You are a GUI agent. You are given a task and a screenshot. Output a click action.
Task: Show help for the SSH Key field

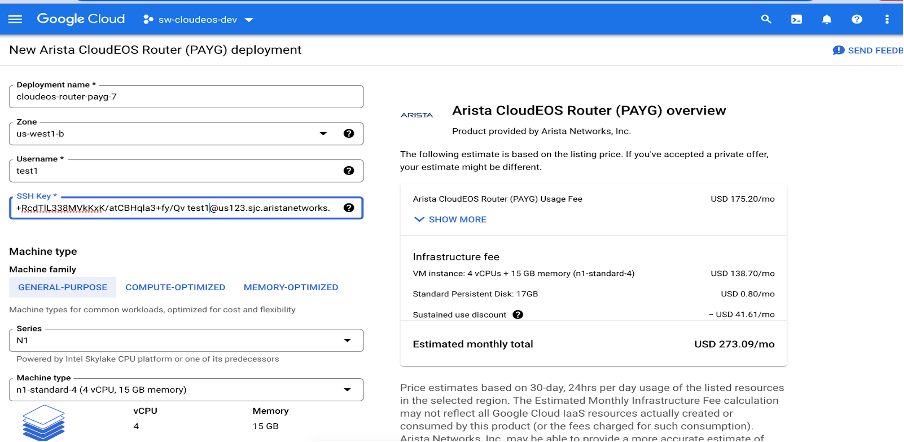coord(348,208)
